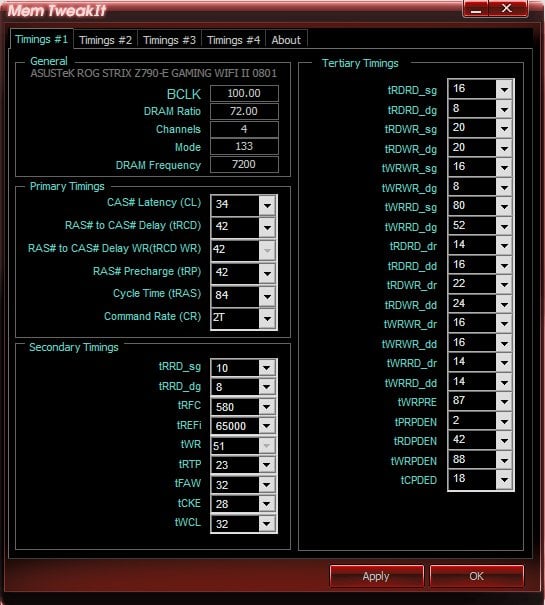Image resolution: width=545 pixels, height=605 pixels.
Task: Click the Channels value field
Action: (x=244, y=129)
